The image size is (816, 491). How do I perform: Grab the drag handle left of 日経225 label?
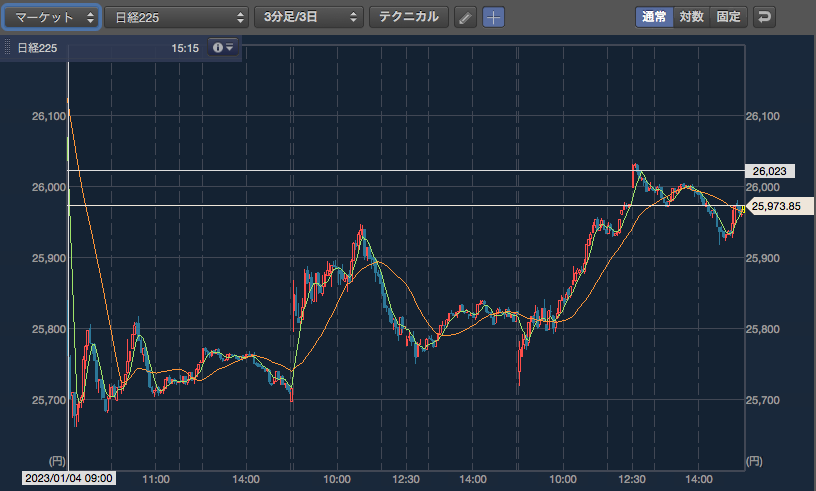point(7,48)
